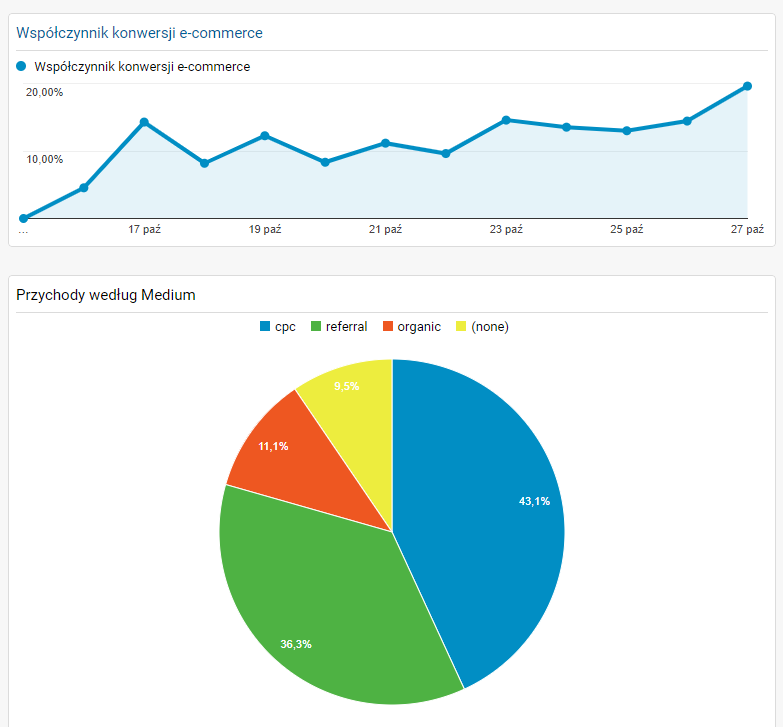
Task: Open the Współczynnik konwersji e-commerce widget title
Action: click(x=139, y=33)
